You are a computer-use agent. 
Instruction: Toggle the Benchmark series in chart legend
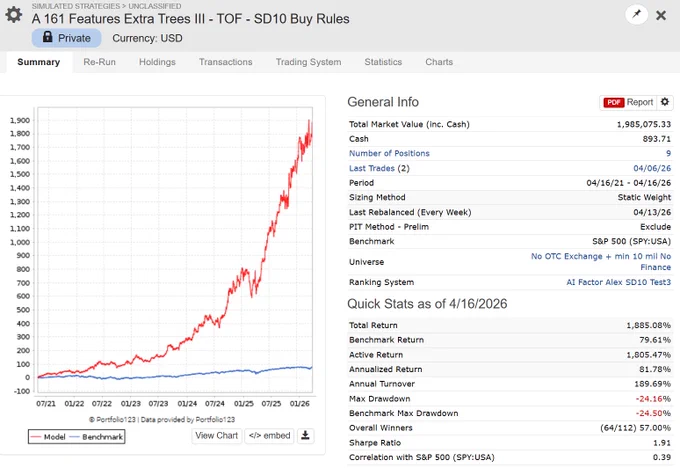(x=96, y=437)
